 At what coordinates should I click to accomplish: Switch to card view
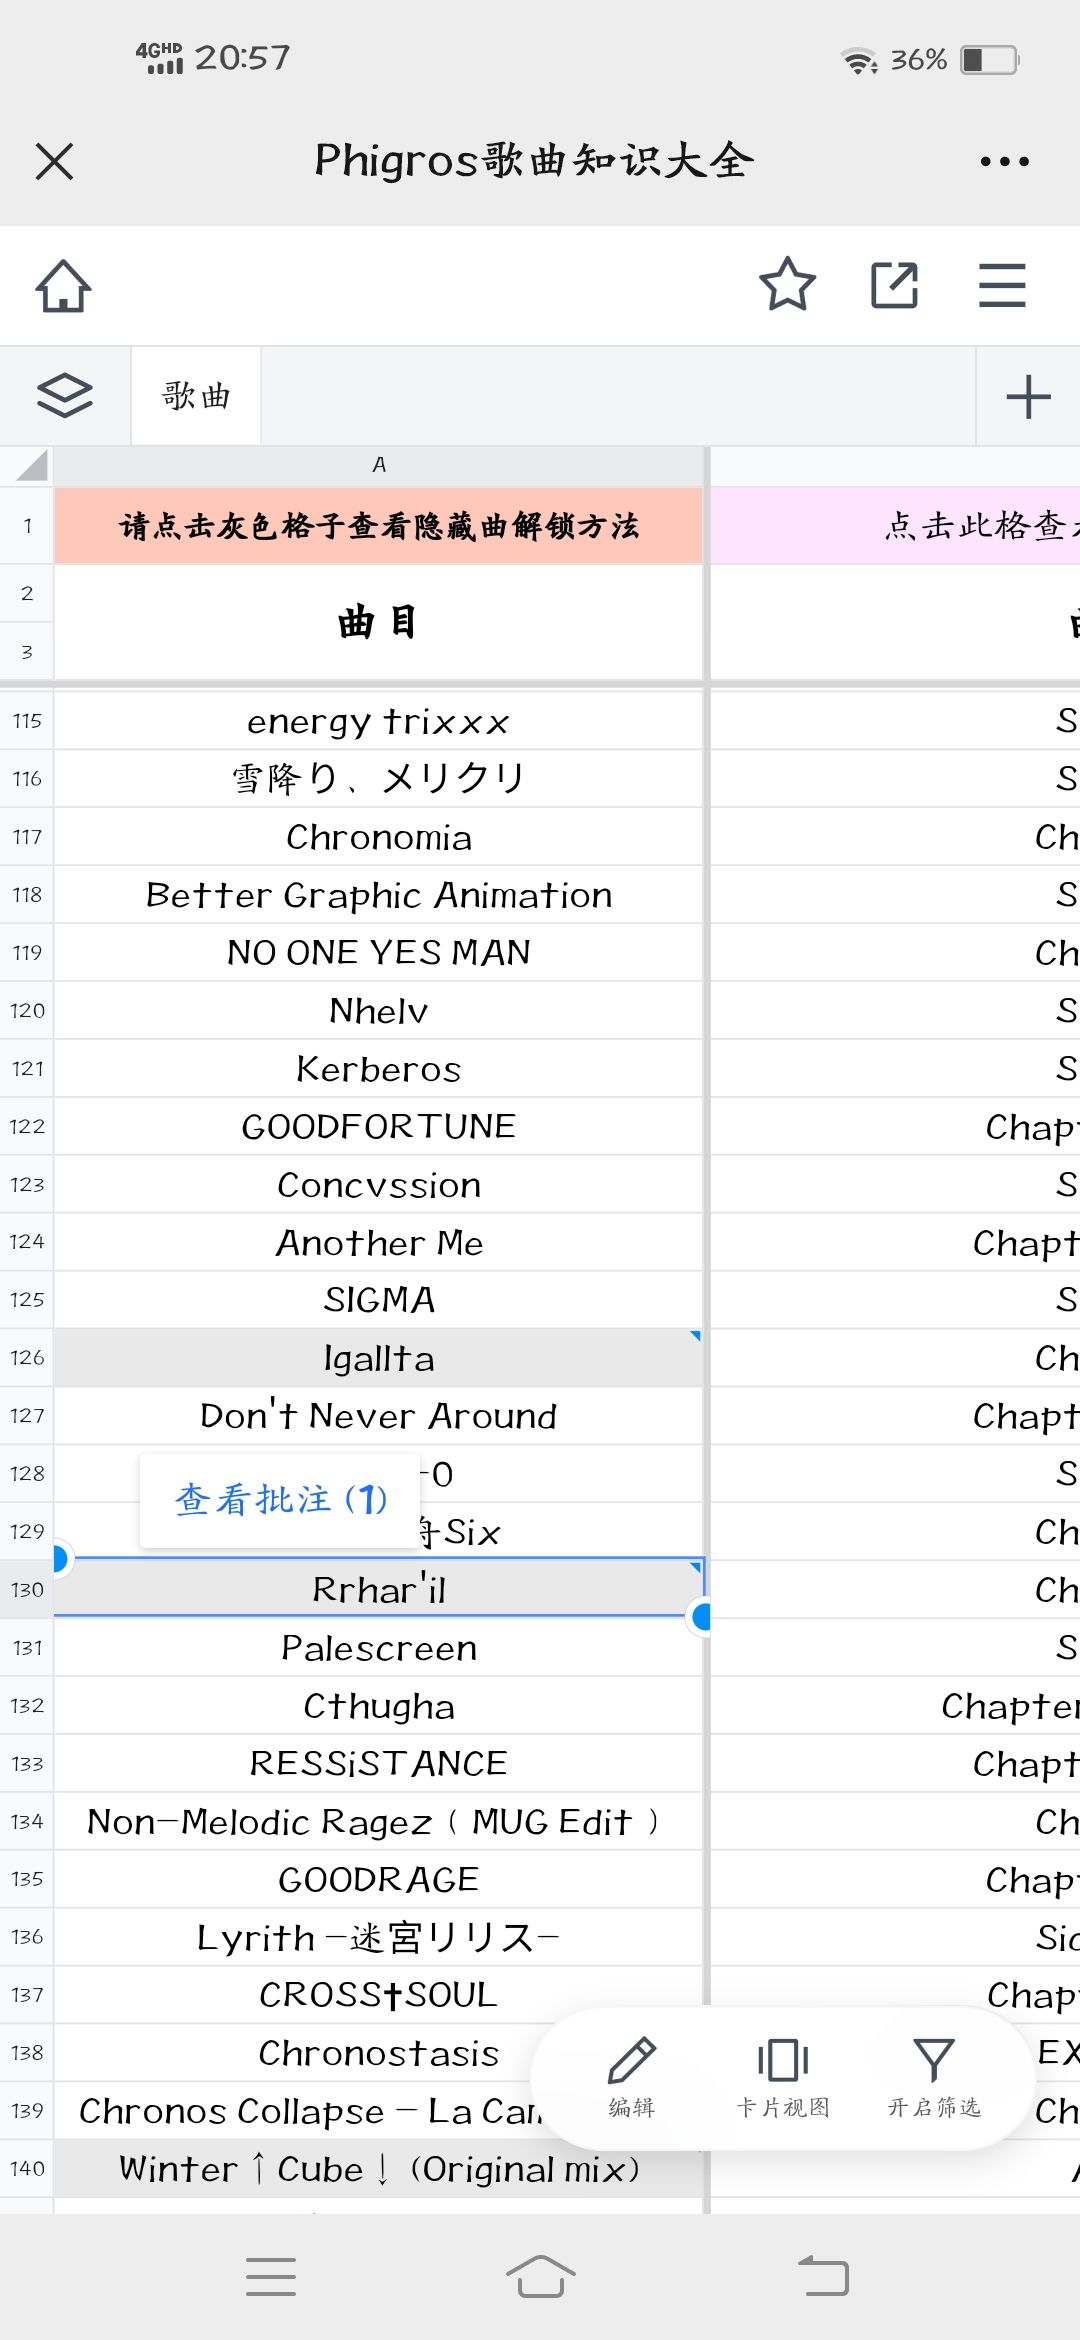coord(783,2076)
